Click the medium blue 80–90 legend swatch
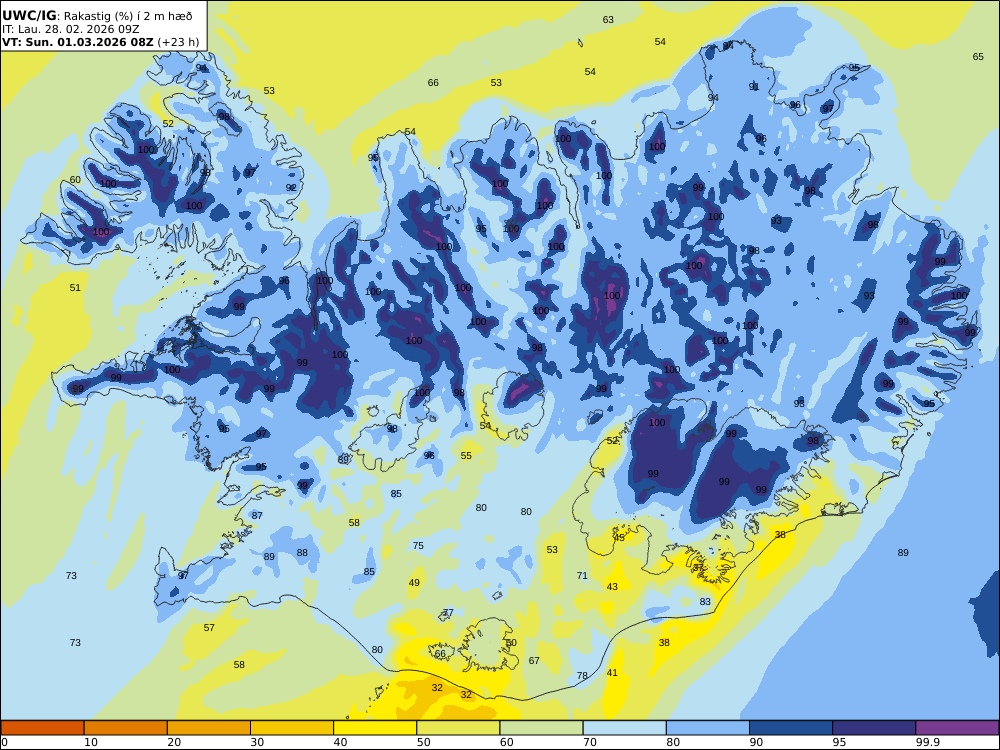The width and height of the screenshot is (1000, 750). (708, 728)
